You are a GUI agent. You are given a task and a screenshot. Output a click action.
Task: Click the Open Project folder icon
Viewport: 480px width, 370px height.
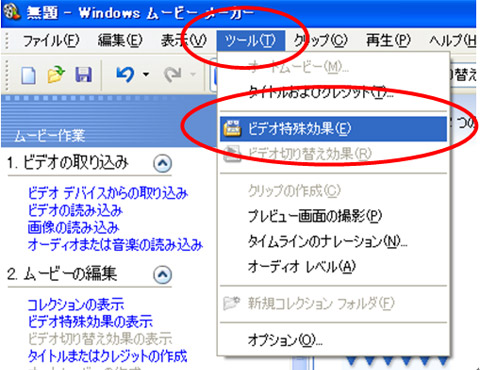(56, 75)
